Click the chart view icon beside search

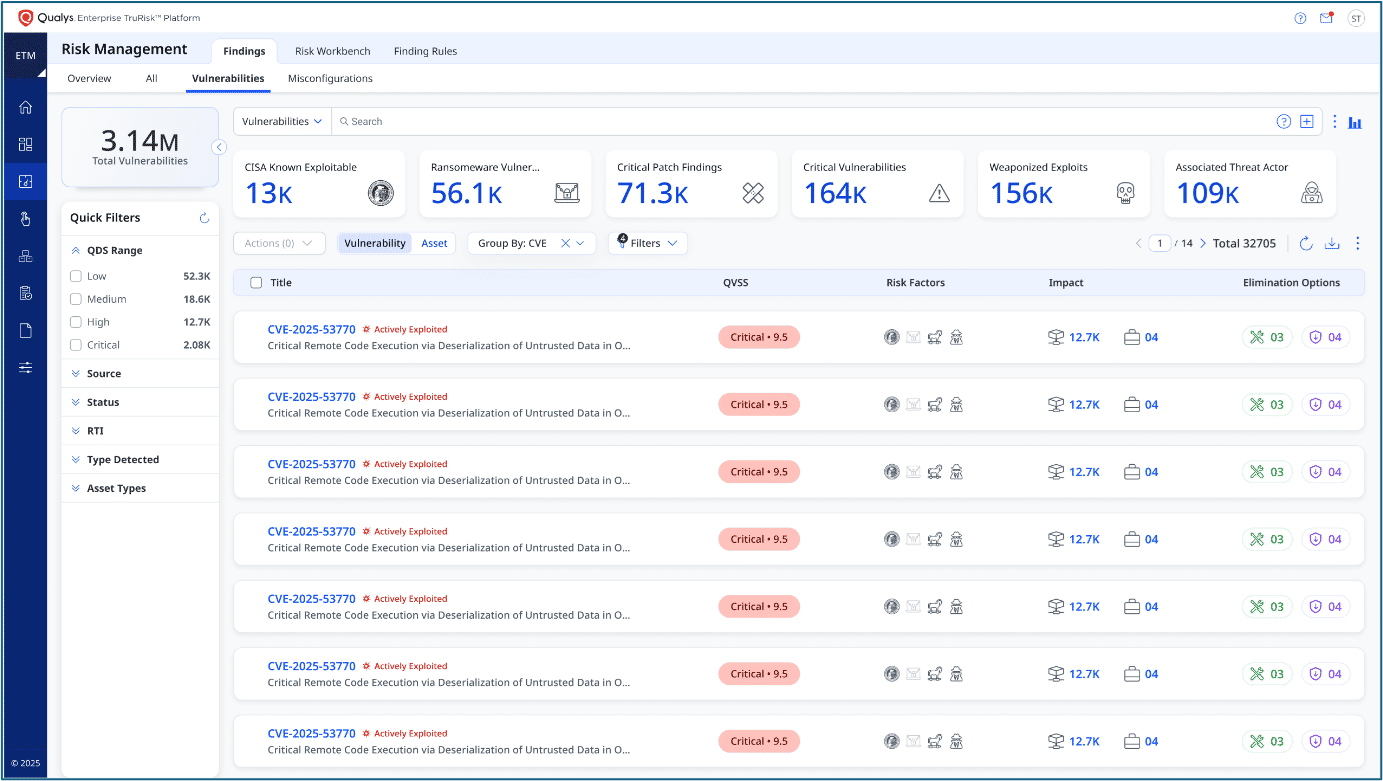[x=1355, y=122]
